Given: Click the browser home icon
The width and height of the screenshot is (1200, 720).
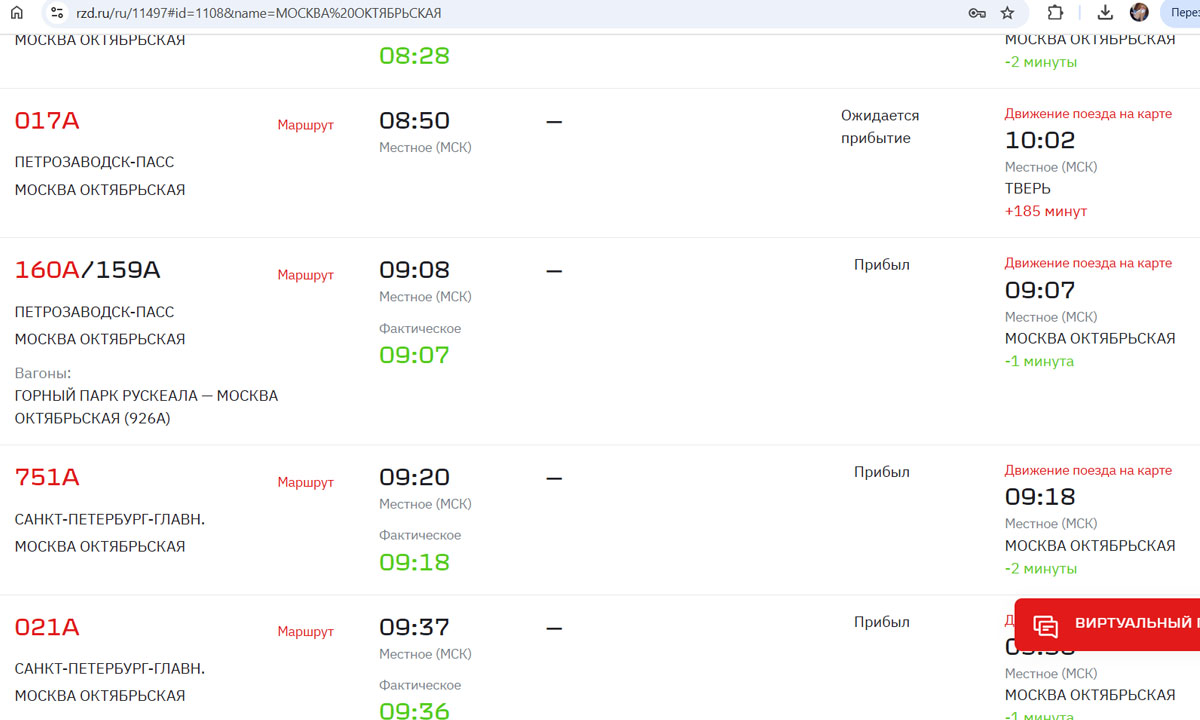Looking at the screenshot, I should tap(17, 13).
